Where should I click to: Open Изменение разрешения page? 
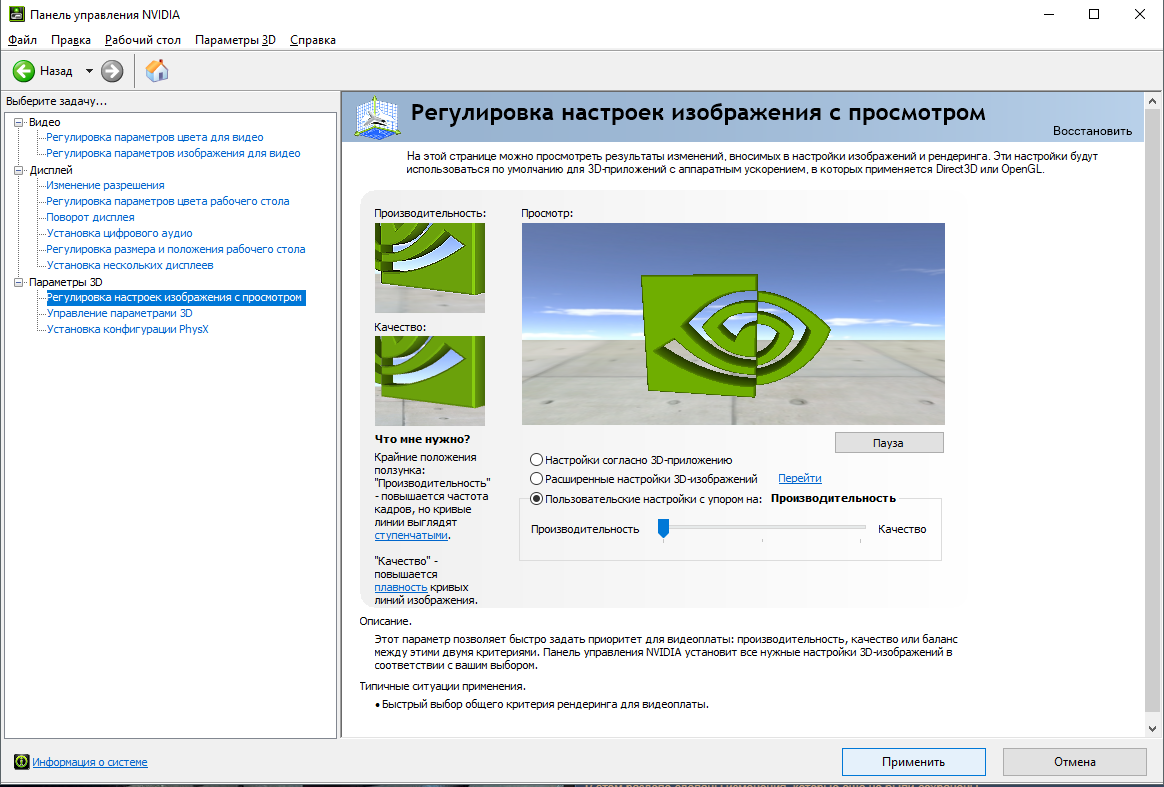point(105,185)
